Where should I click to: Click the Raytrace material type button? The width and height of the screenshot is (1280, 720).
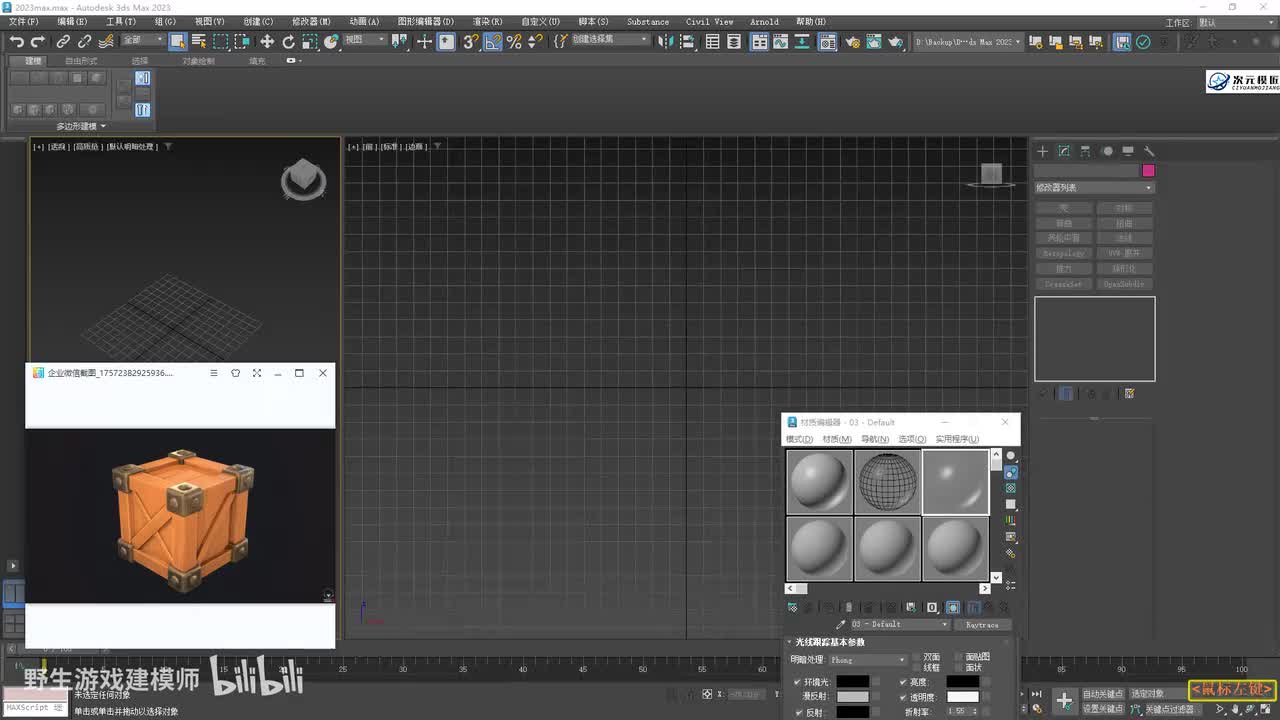[981, 625]
